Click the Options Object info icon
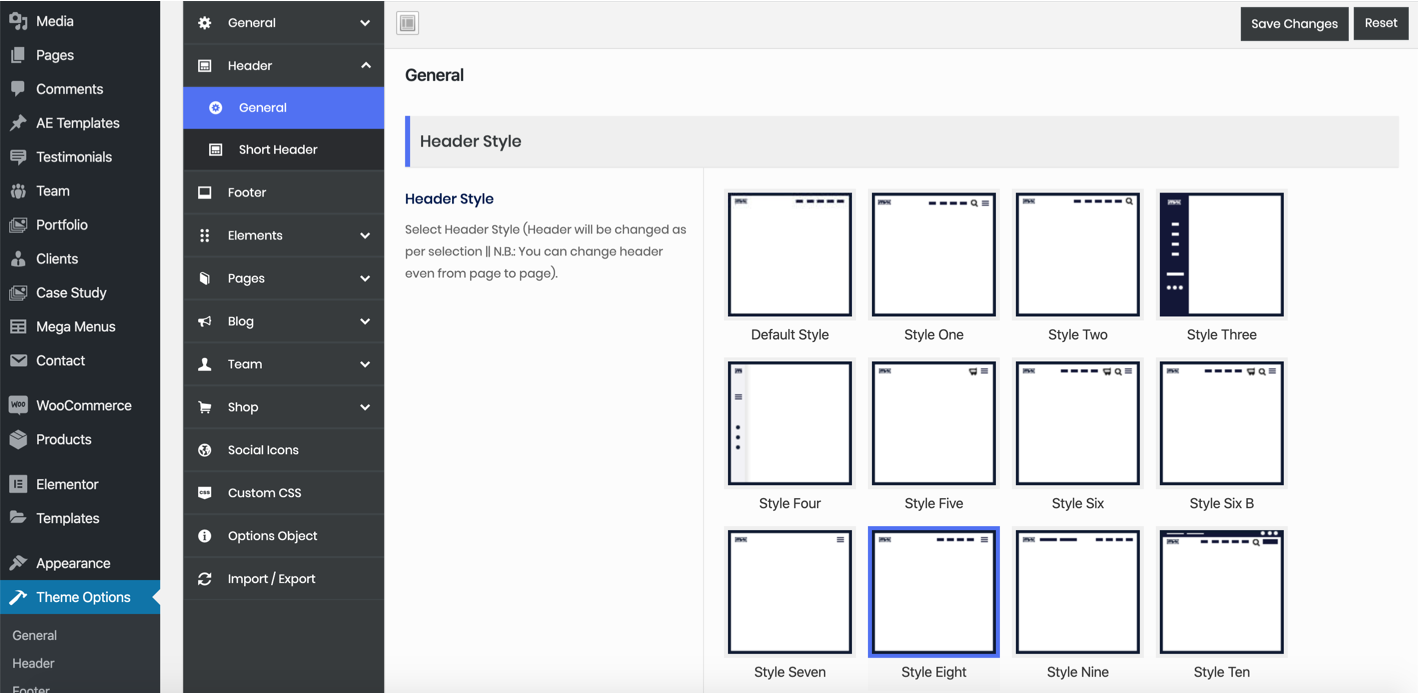Image resolution: width=1418 pixels, height=693 pixels. (x=205, y=536)
